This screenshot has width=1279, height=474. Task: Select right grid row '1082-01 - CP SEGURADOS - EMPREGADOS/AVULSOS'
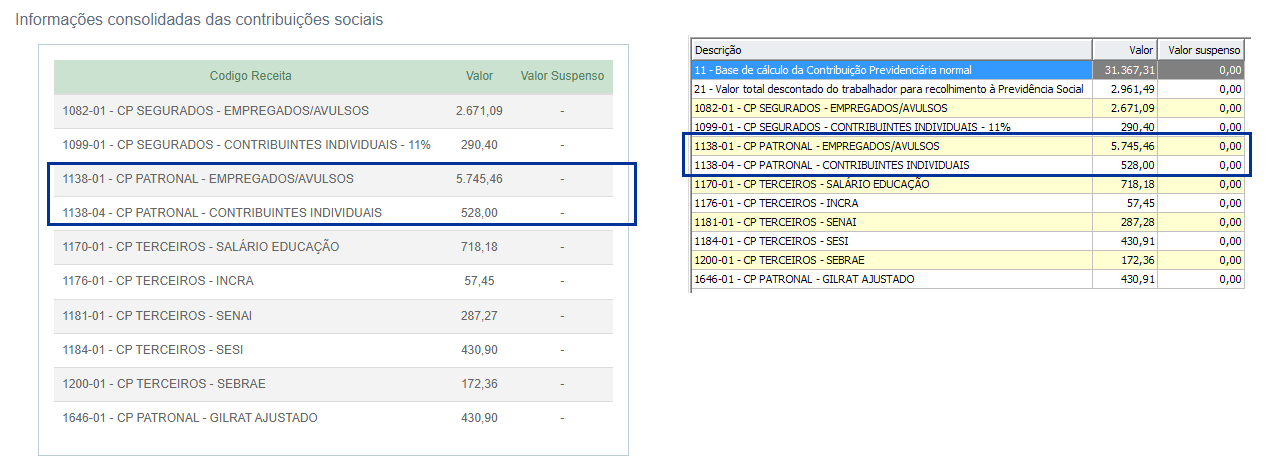[x=968, y=108]
